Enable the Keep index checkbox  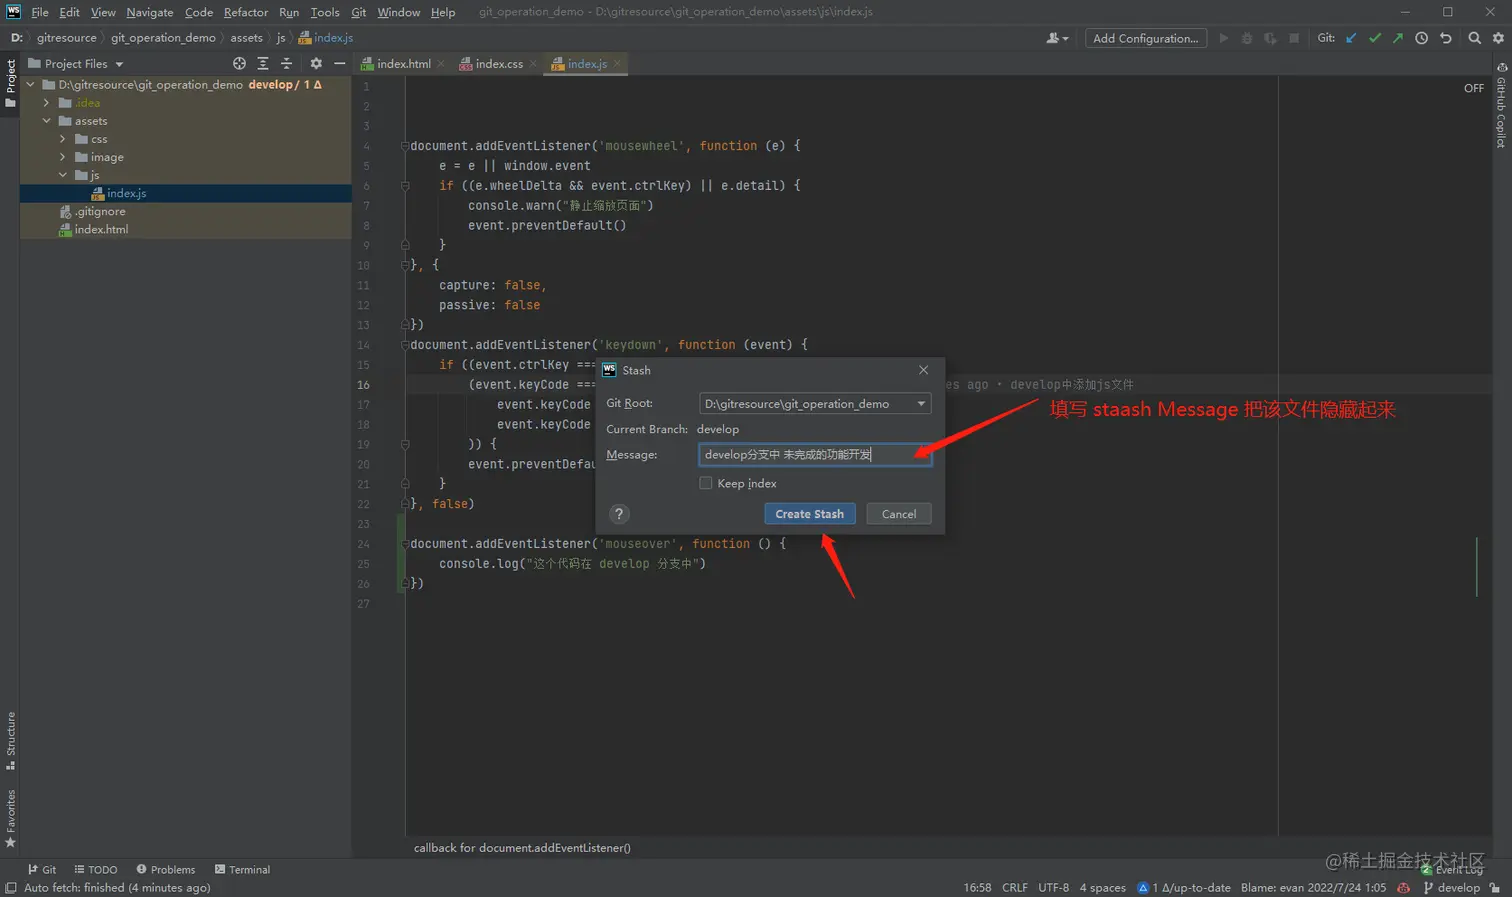[x=706, y=483]
